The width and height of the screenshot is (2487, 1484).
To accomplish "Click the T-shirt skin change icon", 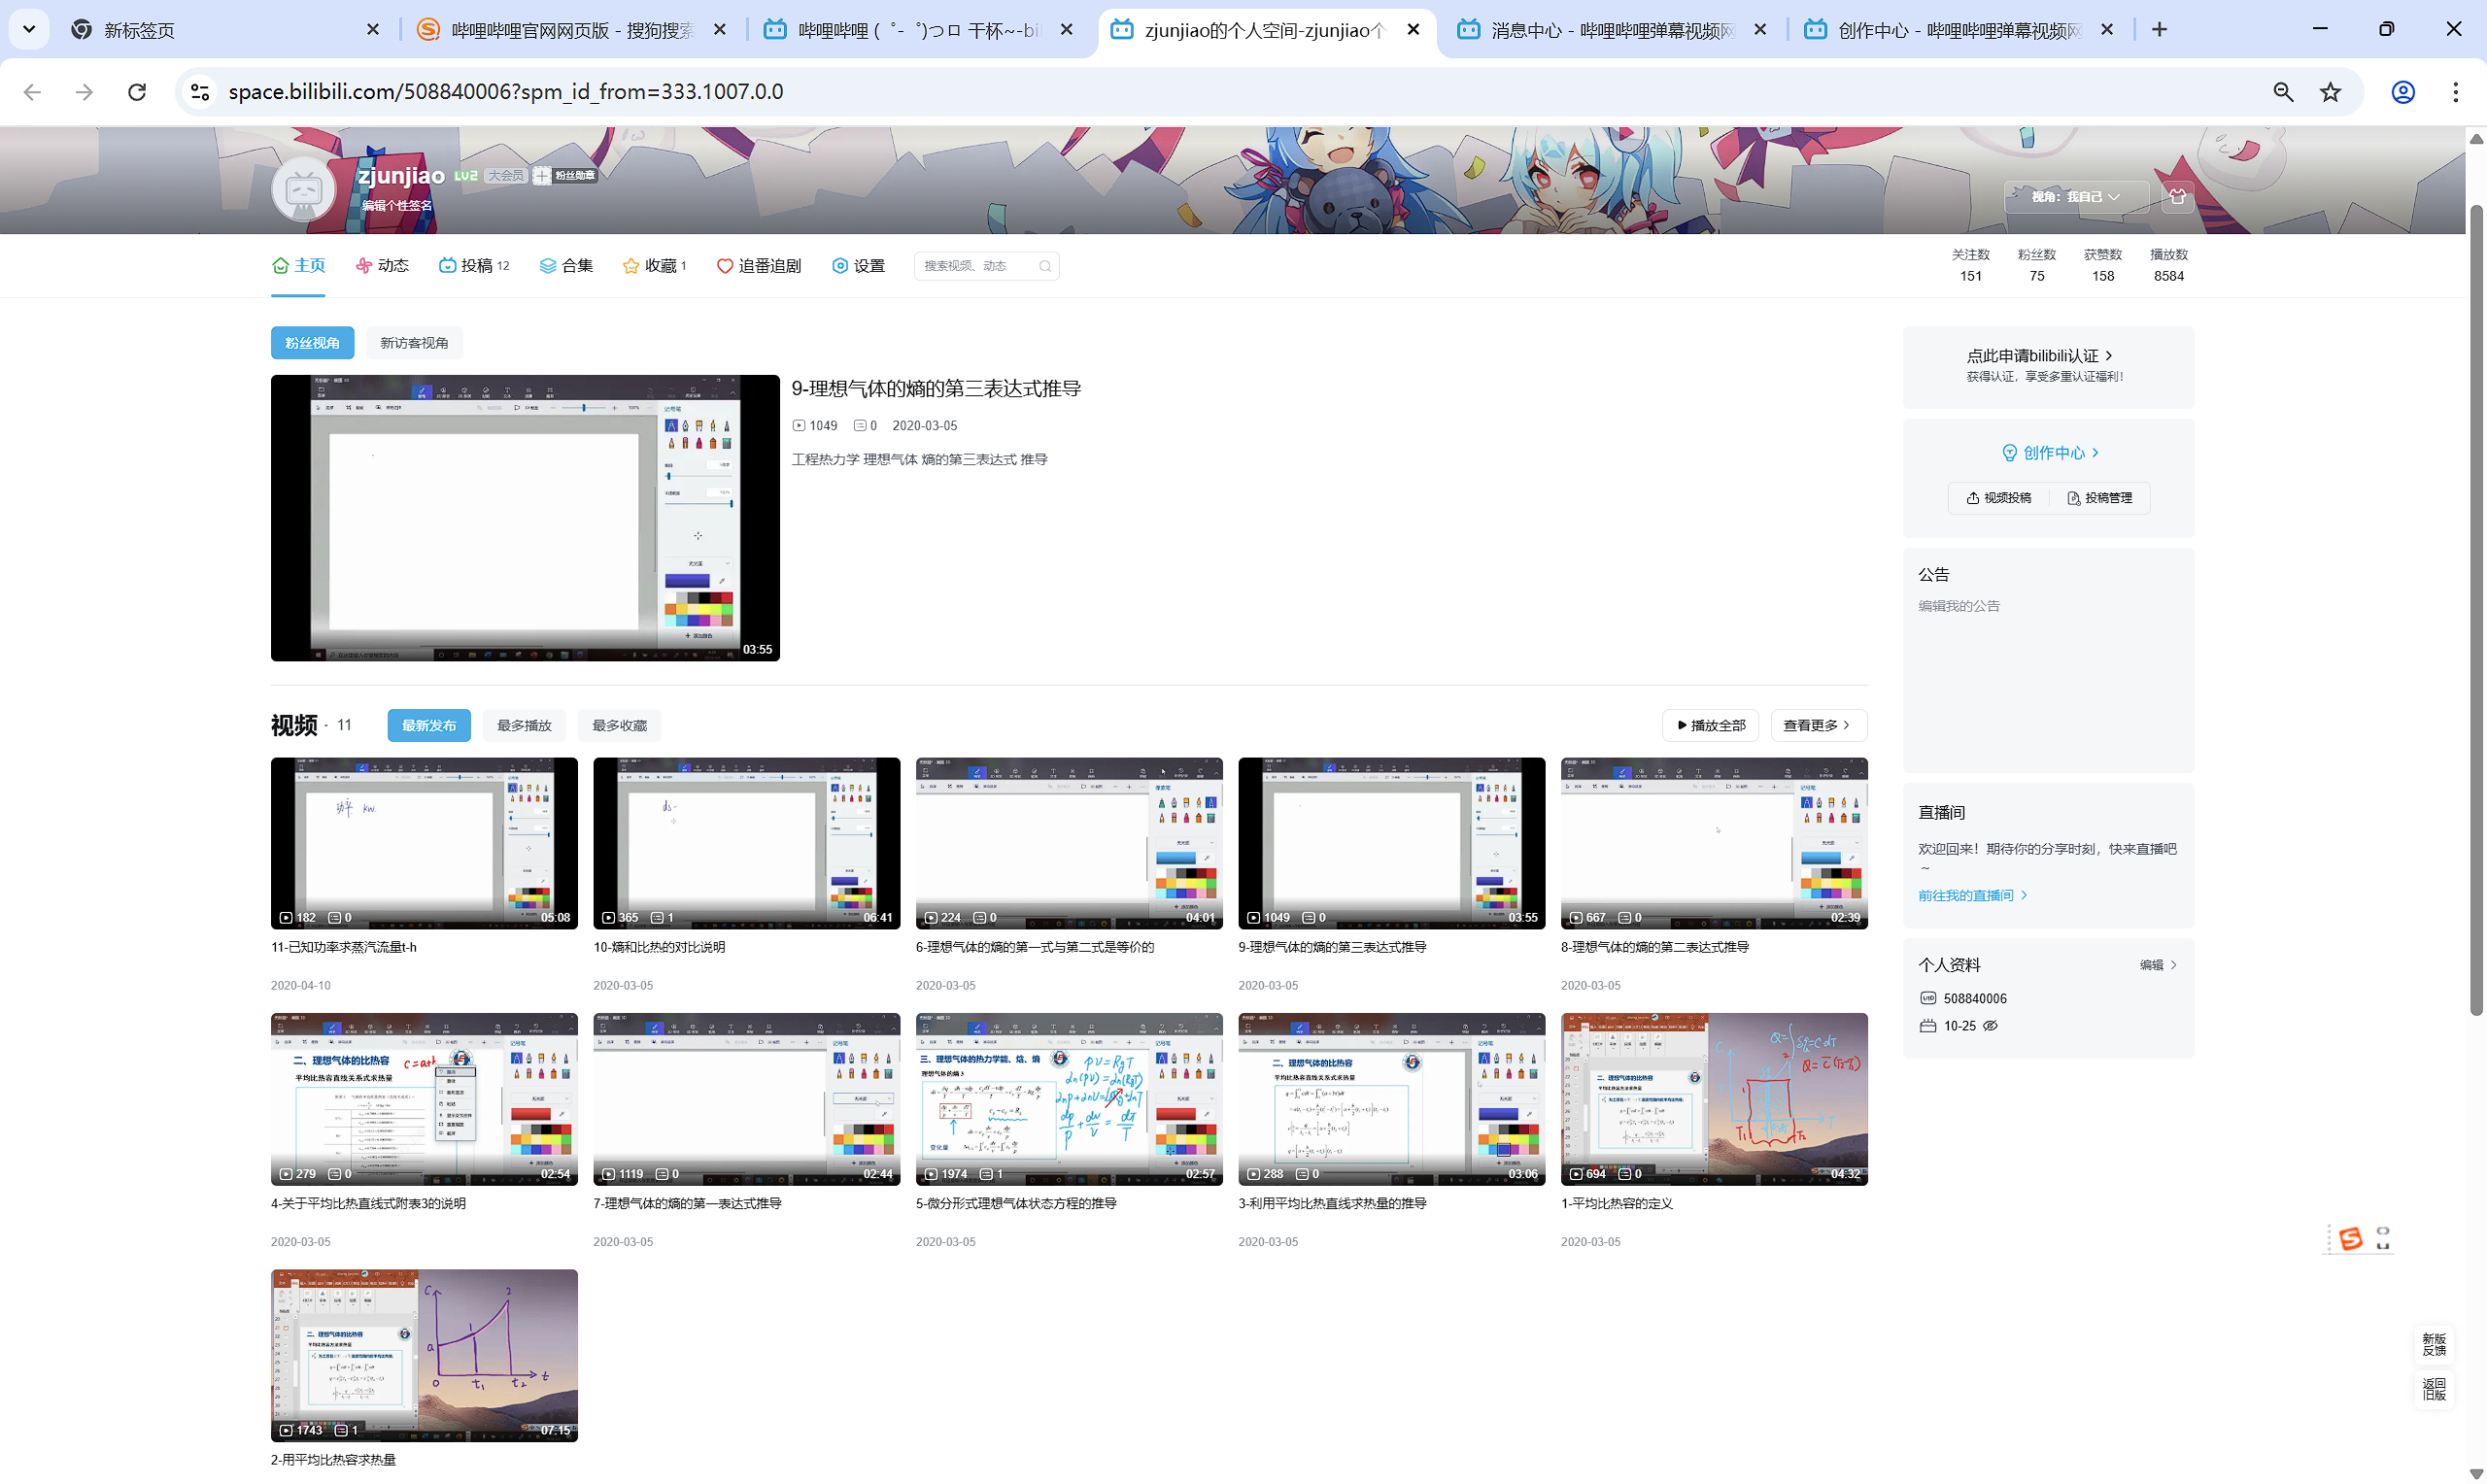I will (2177, 197).
